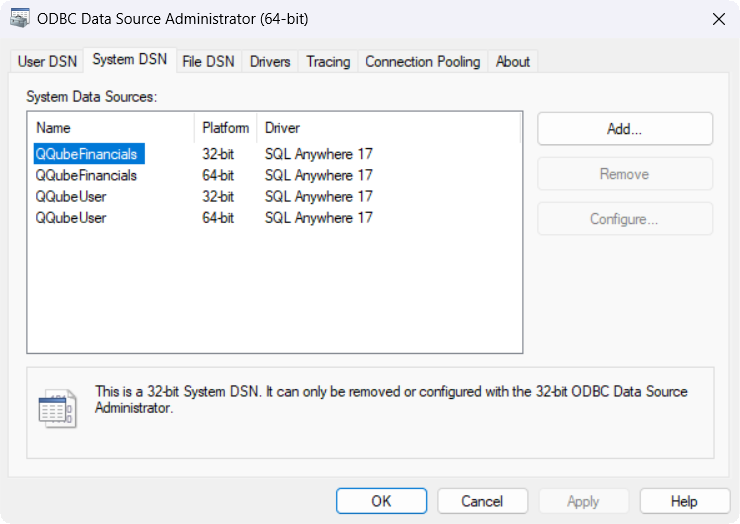
Task: Dismiss dialog with Cancel button
Action: tap(482, 501)
